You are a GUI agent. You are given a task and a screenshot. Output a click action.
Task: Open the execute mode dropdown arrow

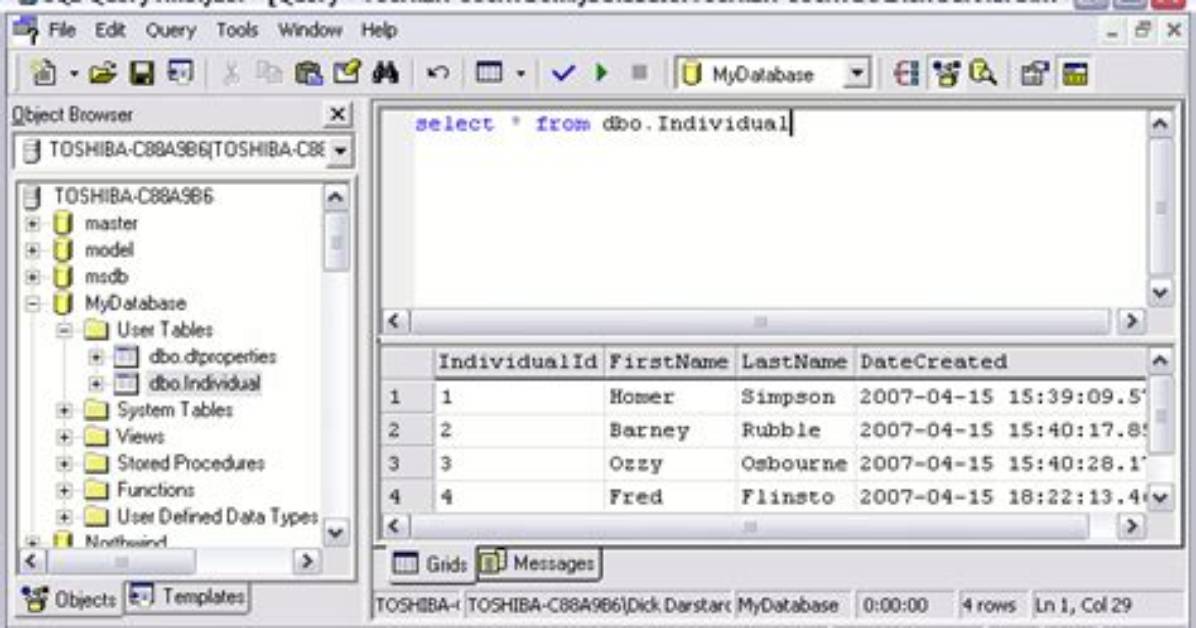521,74
